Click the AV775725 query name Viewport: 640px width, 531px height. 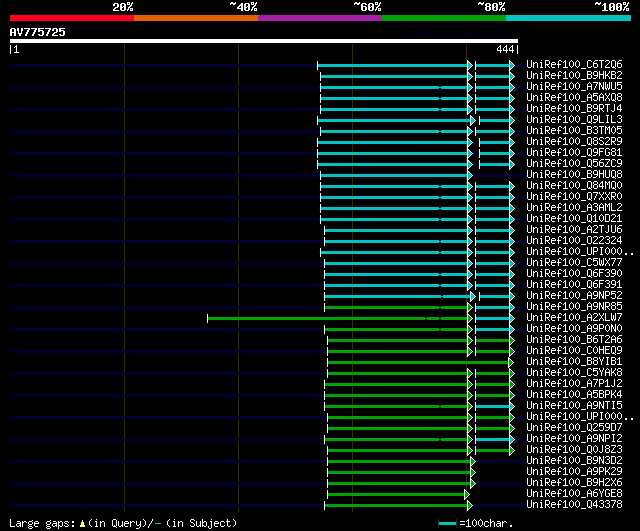[38, 32]
